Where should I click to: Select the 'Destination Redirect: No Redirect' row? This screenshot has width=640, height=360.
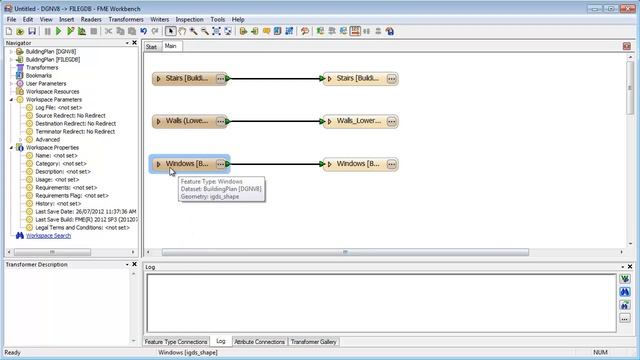pyautogui.click(x=76, y=124)
